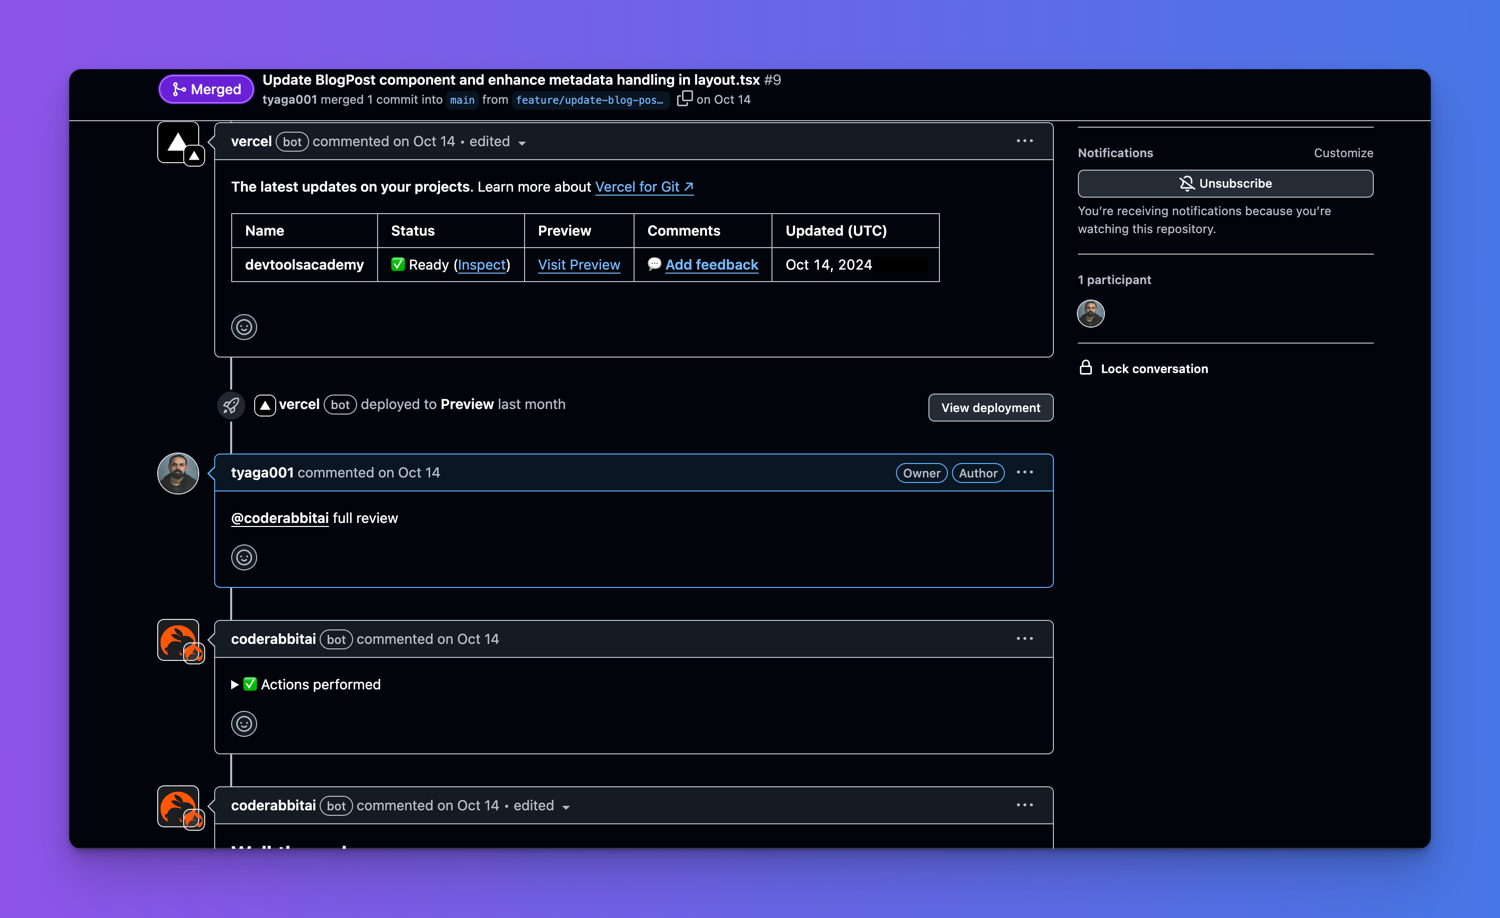Expand the Actions performed details

(235, 685)
